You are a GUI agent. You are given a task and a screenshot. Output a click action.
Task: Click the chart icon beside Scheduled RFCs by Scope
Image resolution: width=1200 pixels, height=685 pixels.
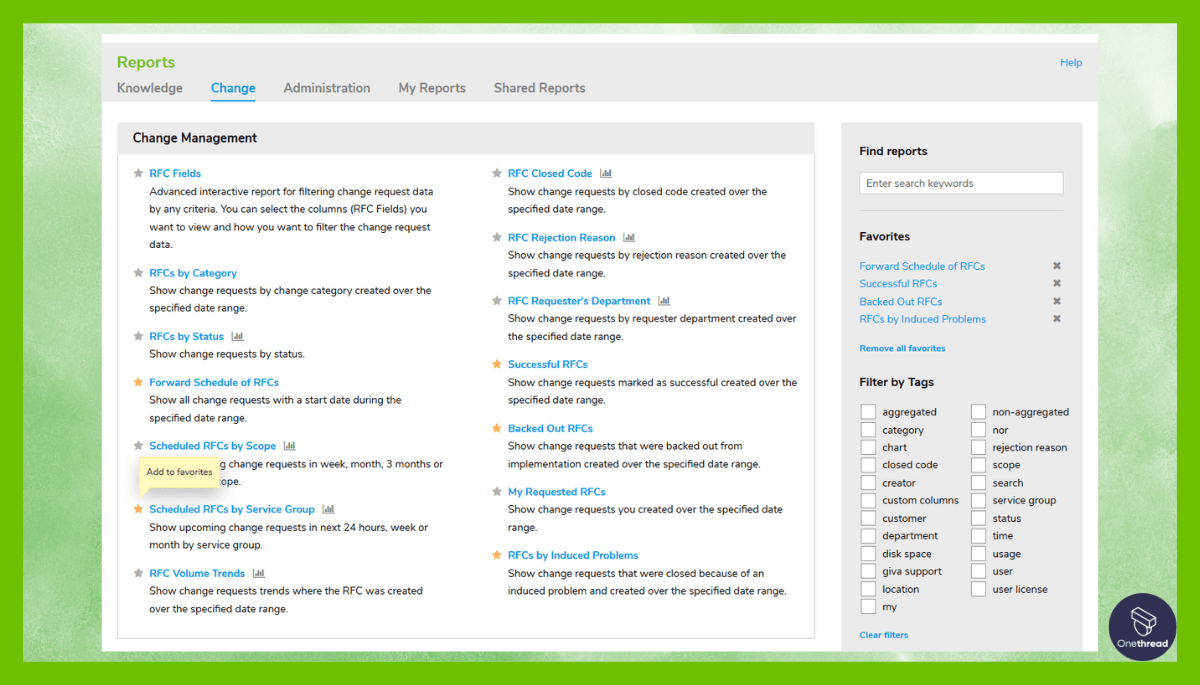289,445
